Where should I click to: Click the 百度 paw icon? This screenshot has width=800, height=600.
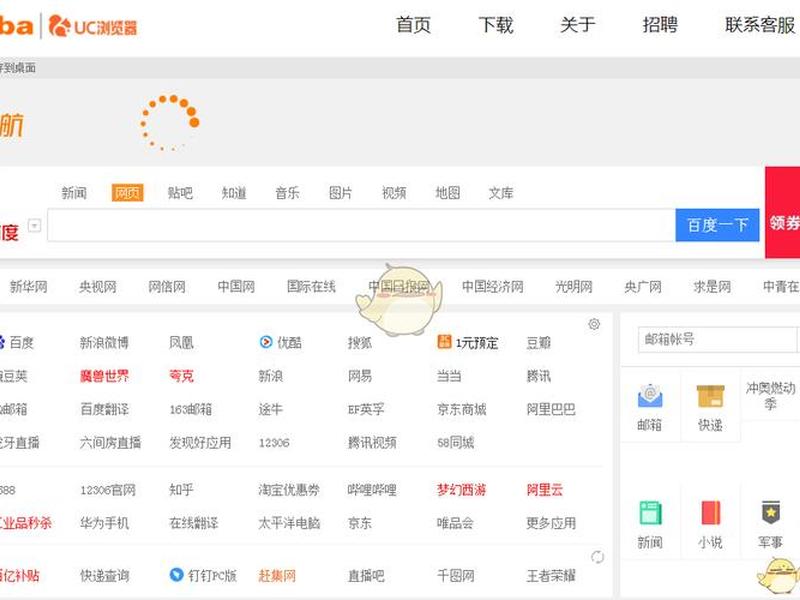point(2,342)
